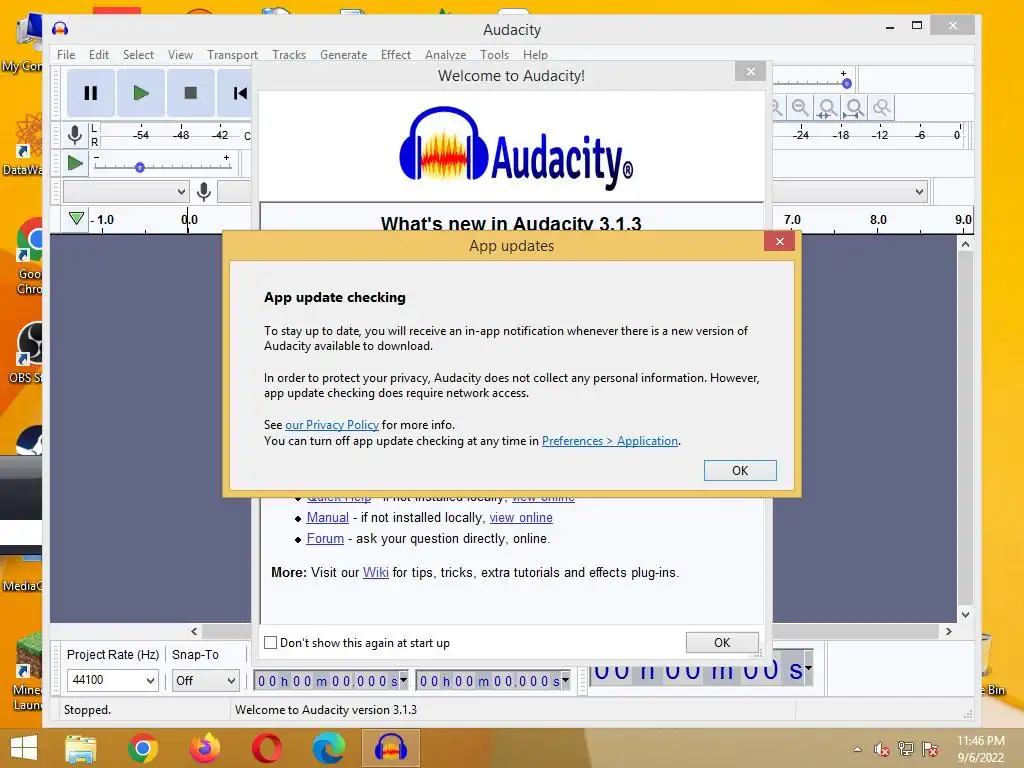Click the Fit Project to Width icon

[854, 107]
